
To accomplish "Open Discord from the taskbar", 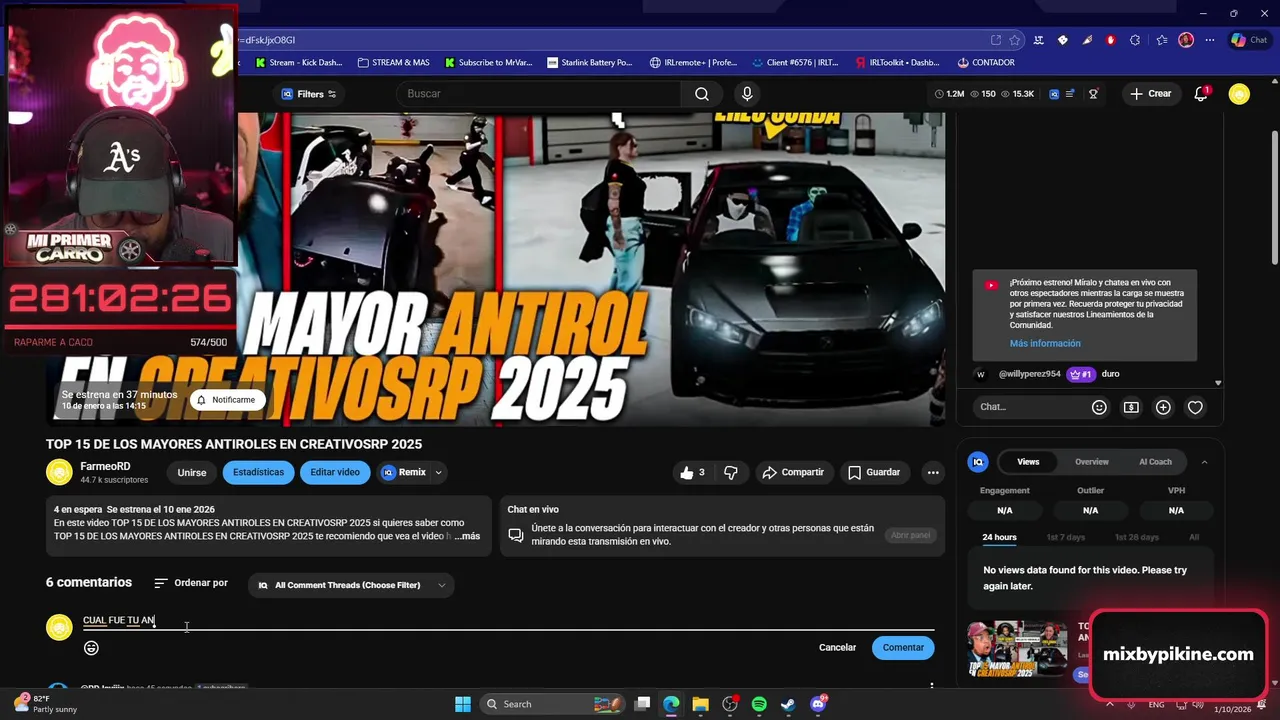I will point(818,704).
